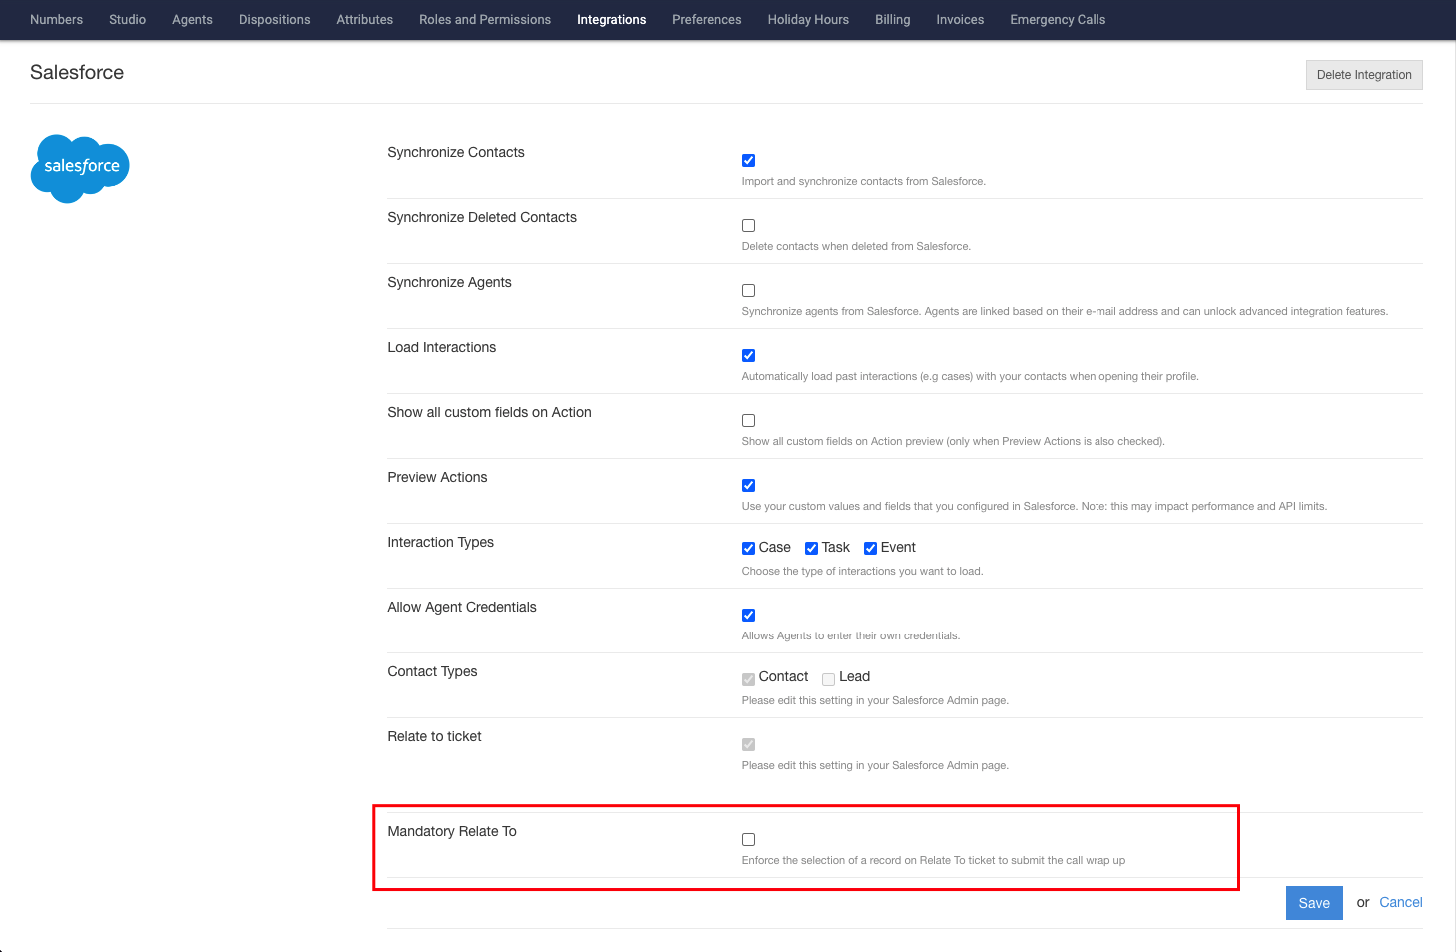Image resolution: width=1456 pixels, height=952 pixels.
Task: Click the Cancel link
Action: point(1400,902)
